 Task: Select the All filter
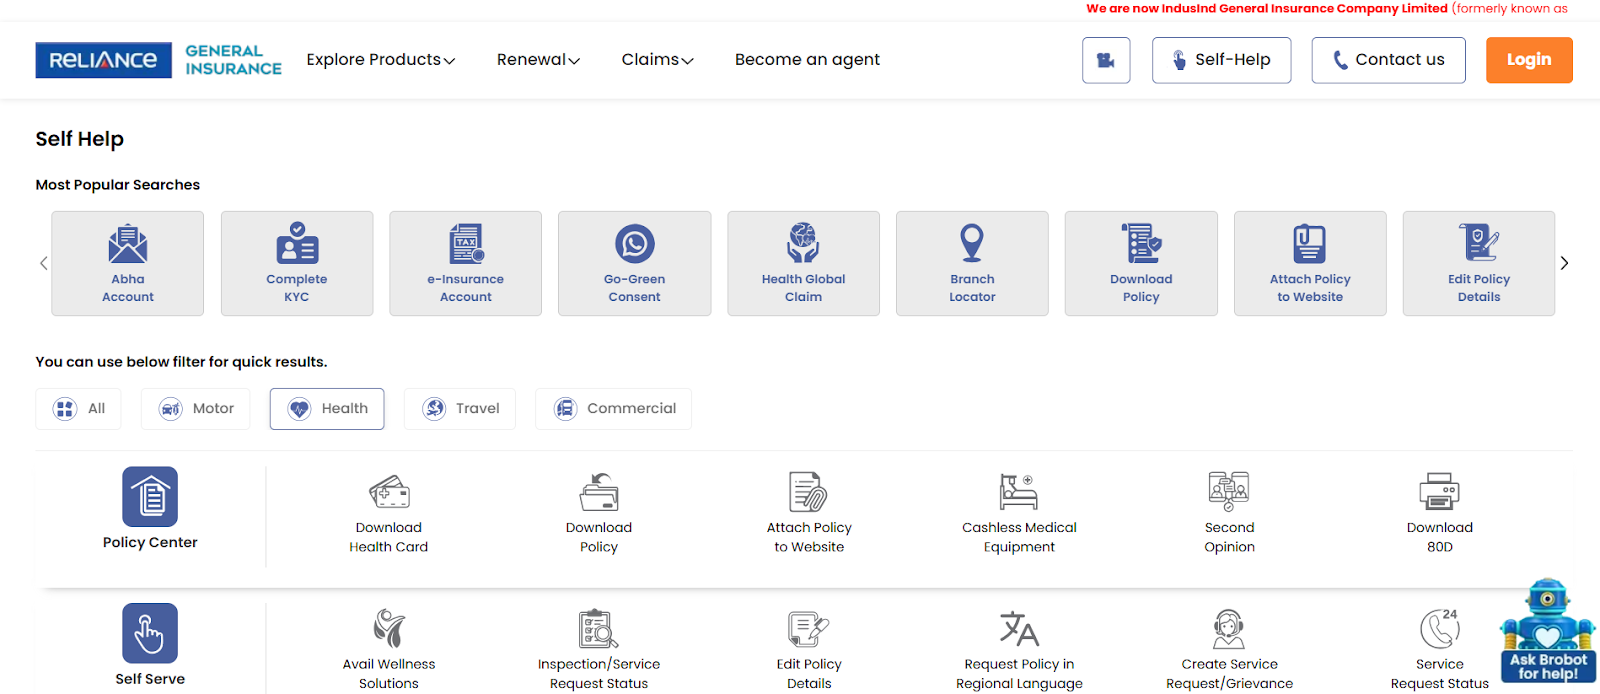tap(78, 409)
